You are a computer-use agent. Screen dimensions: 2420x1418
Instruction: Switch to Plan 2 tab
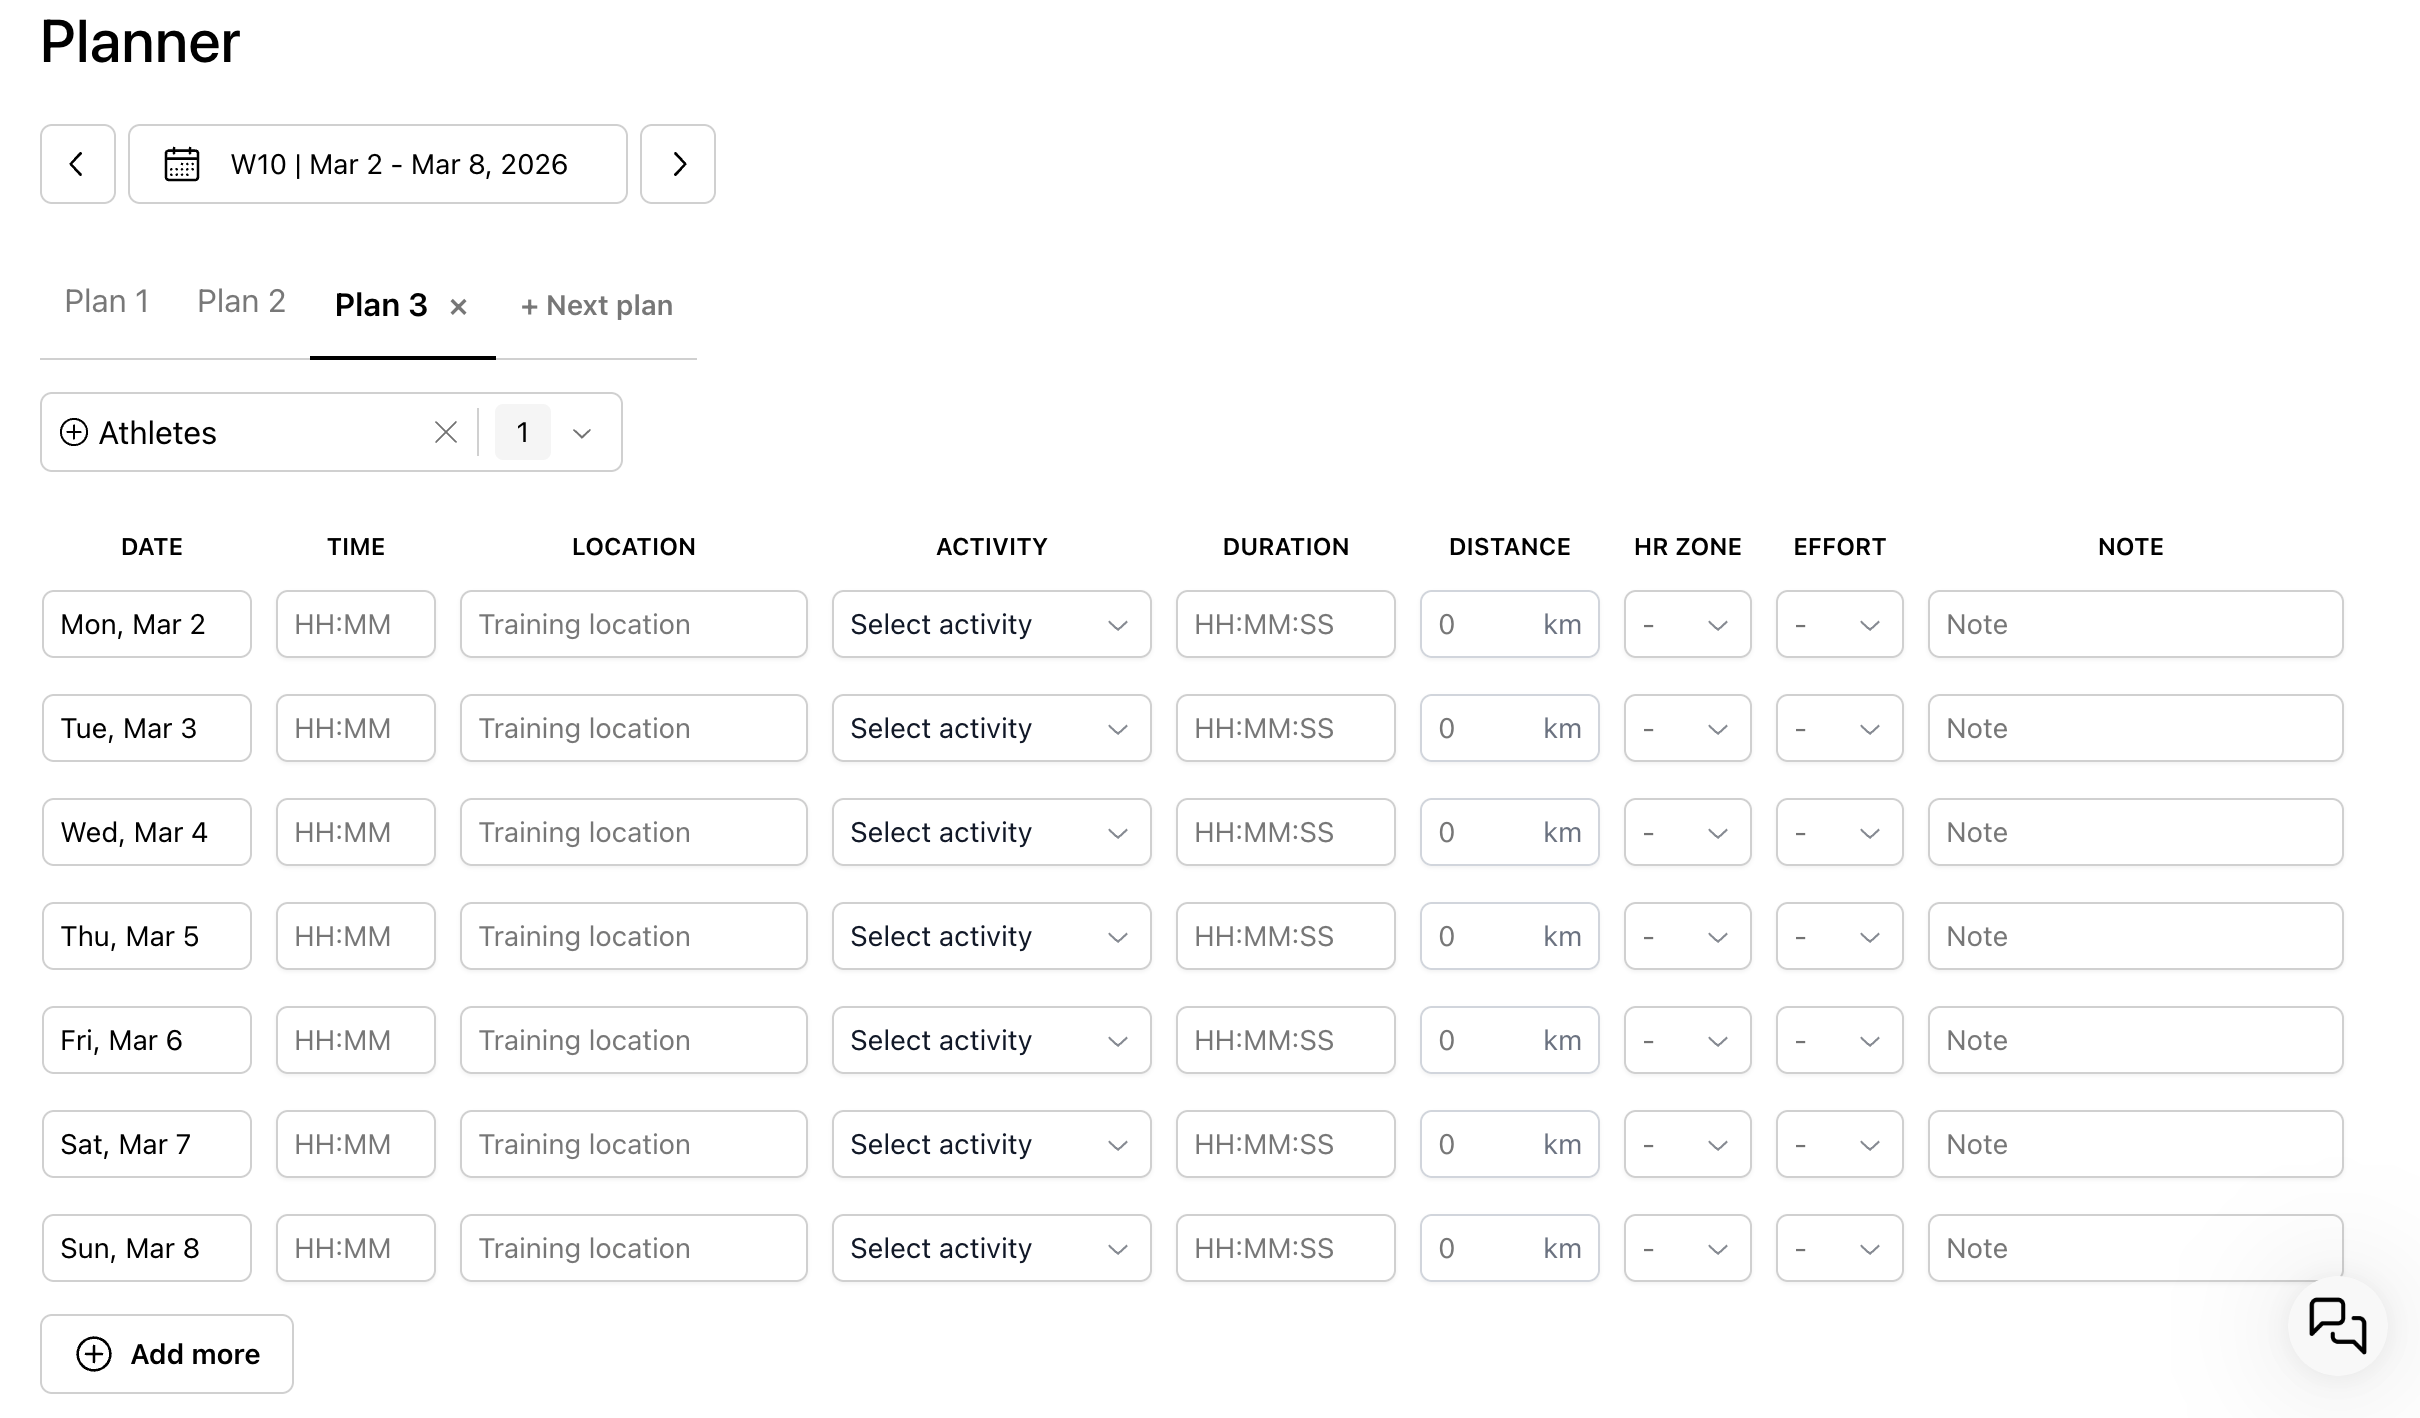pos(241,302)
